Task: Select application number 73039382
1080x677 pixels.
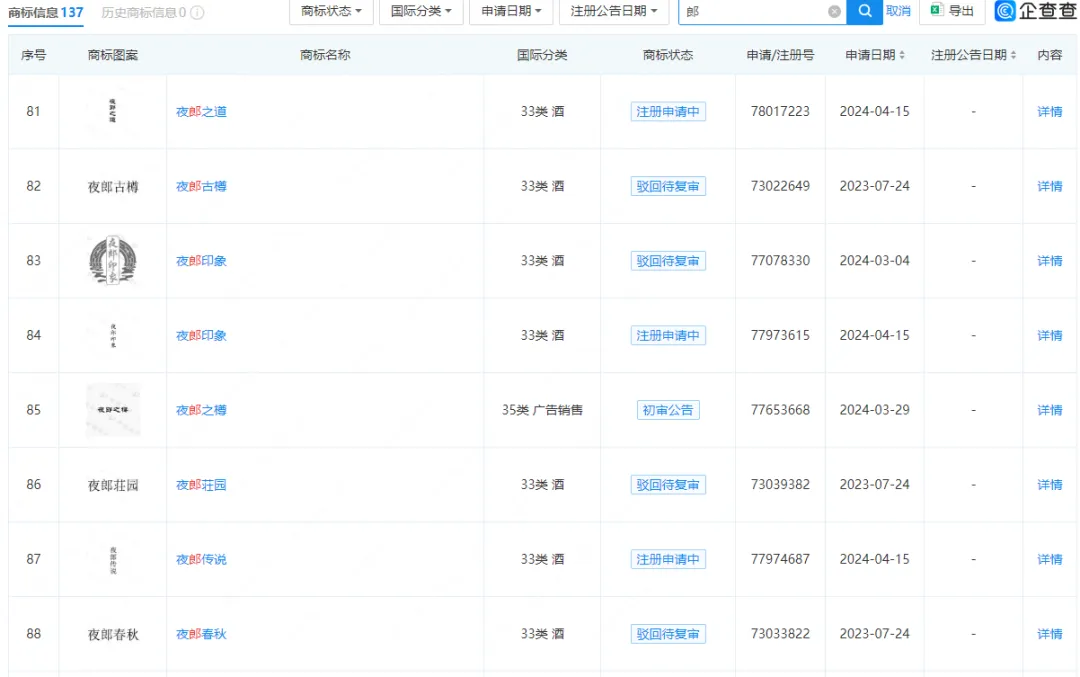Action: (x=780, y=485)
